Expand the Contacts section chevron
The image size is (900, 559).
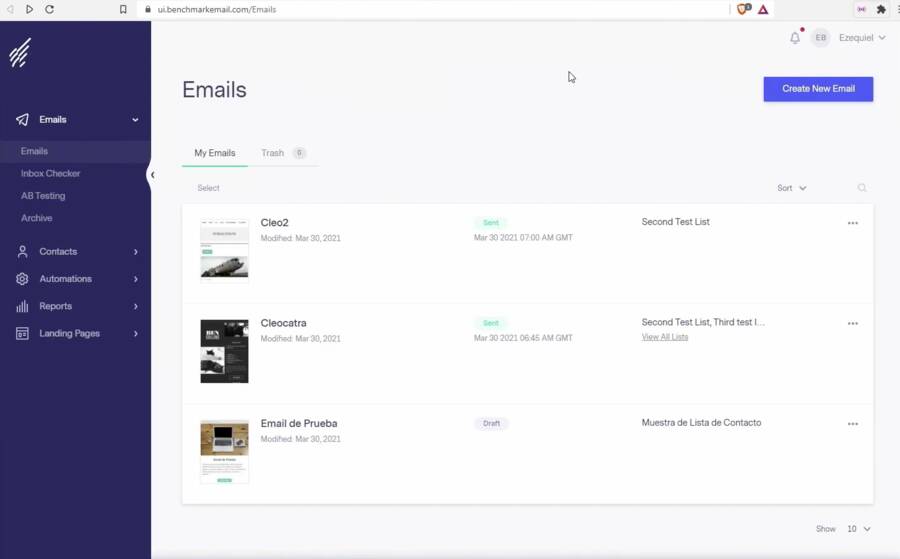[x=136, y=251]
